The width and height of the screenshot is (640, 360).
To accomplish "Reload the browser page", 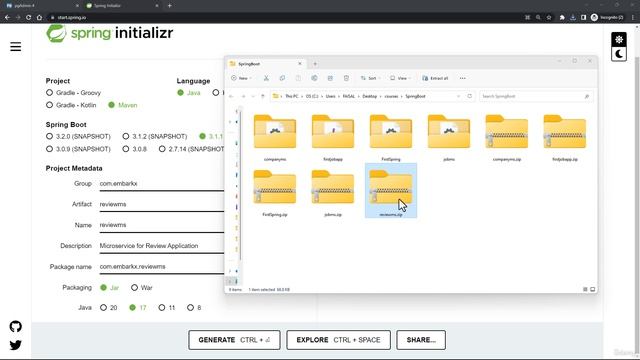I will [x=29, y=18].
